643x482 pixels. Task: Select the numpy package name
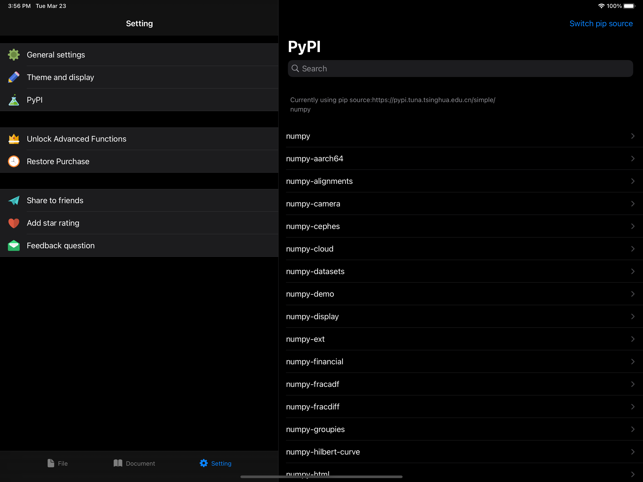pyautogui.click(x=298, y=136)
